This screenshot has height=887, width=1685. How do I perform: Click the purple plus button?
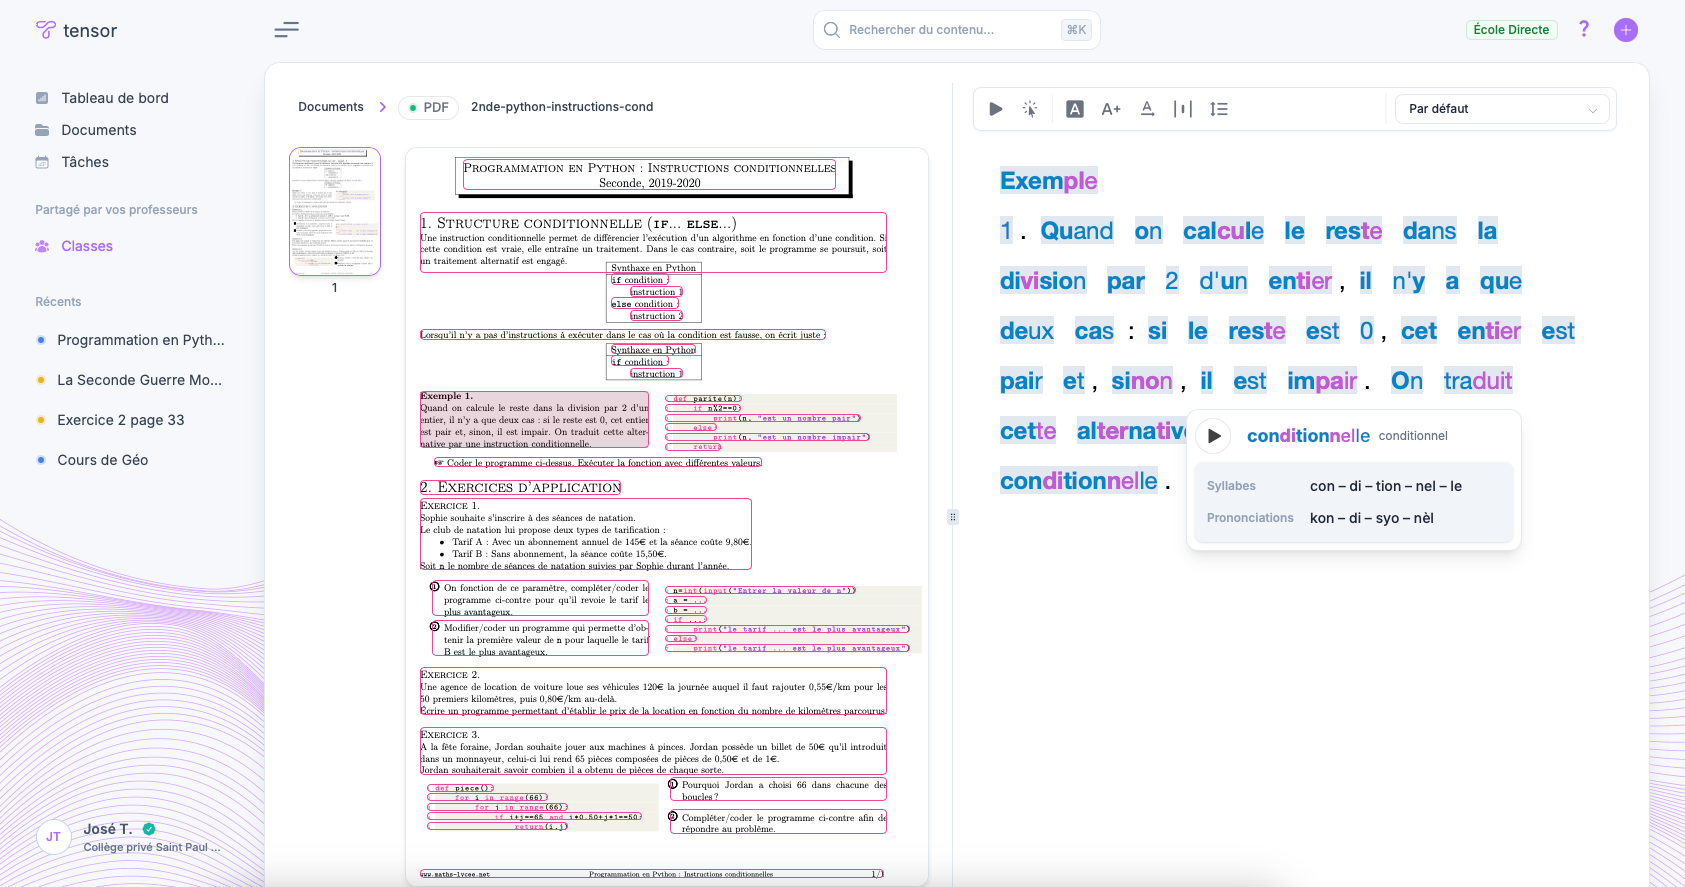1626,30
